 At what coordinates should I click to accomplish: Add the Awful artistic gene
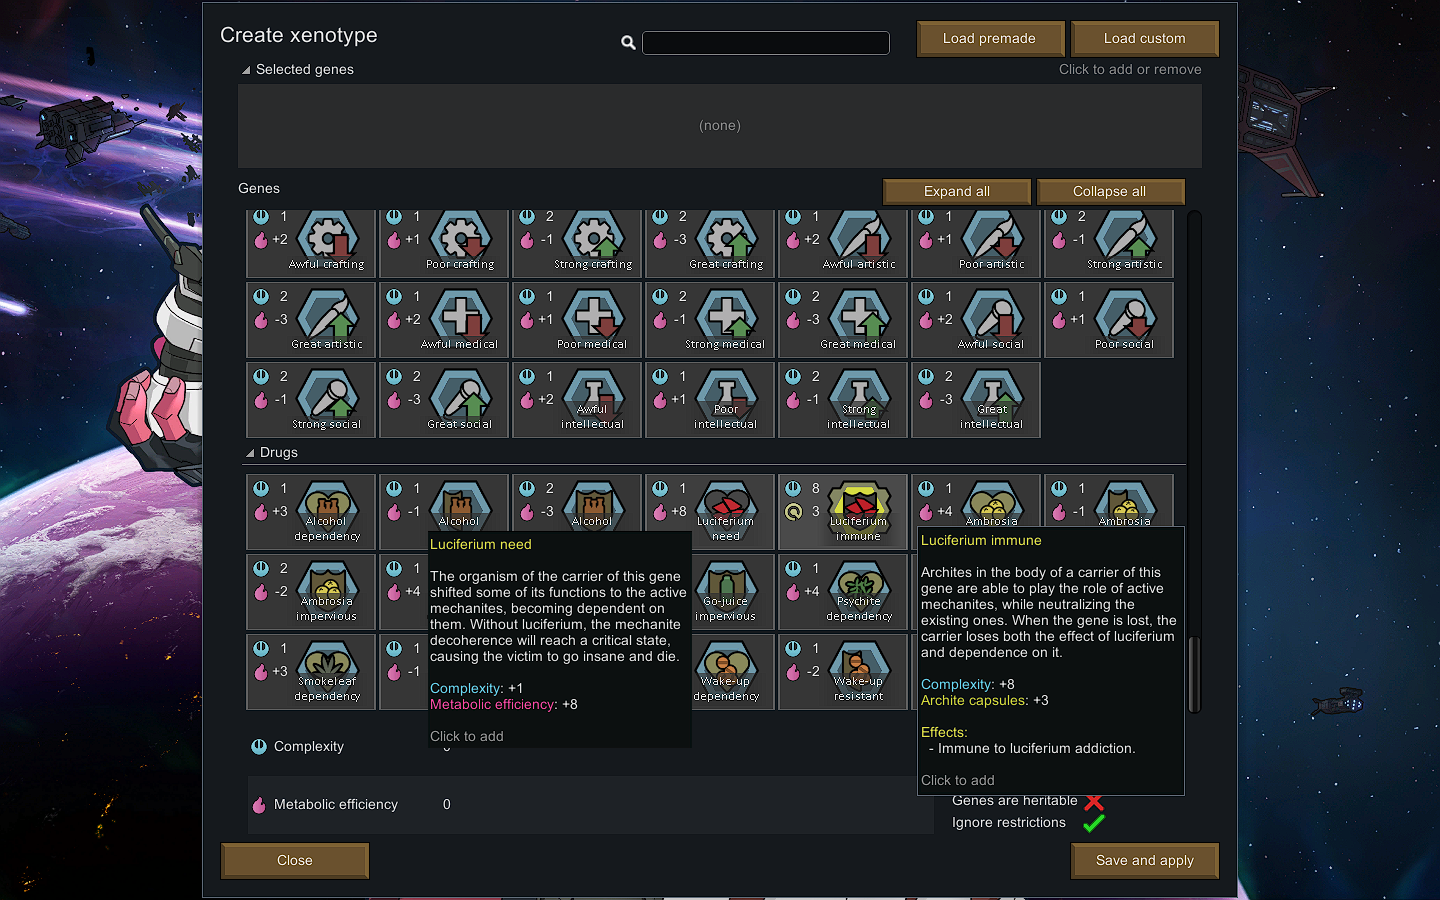(x=843, y=243)
